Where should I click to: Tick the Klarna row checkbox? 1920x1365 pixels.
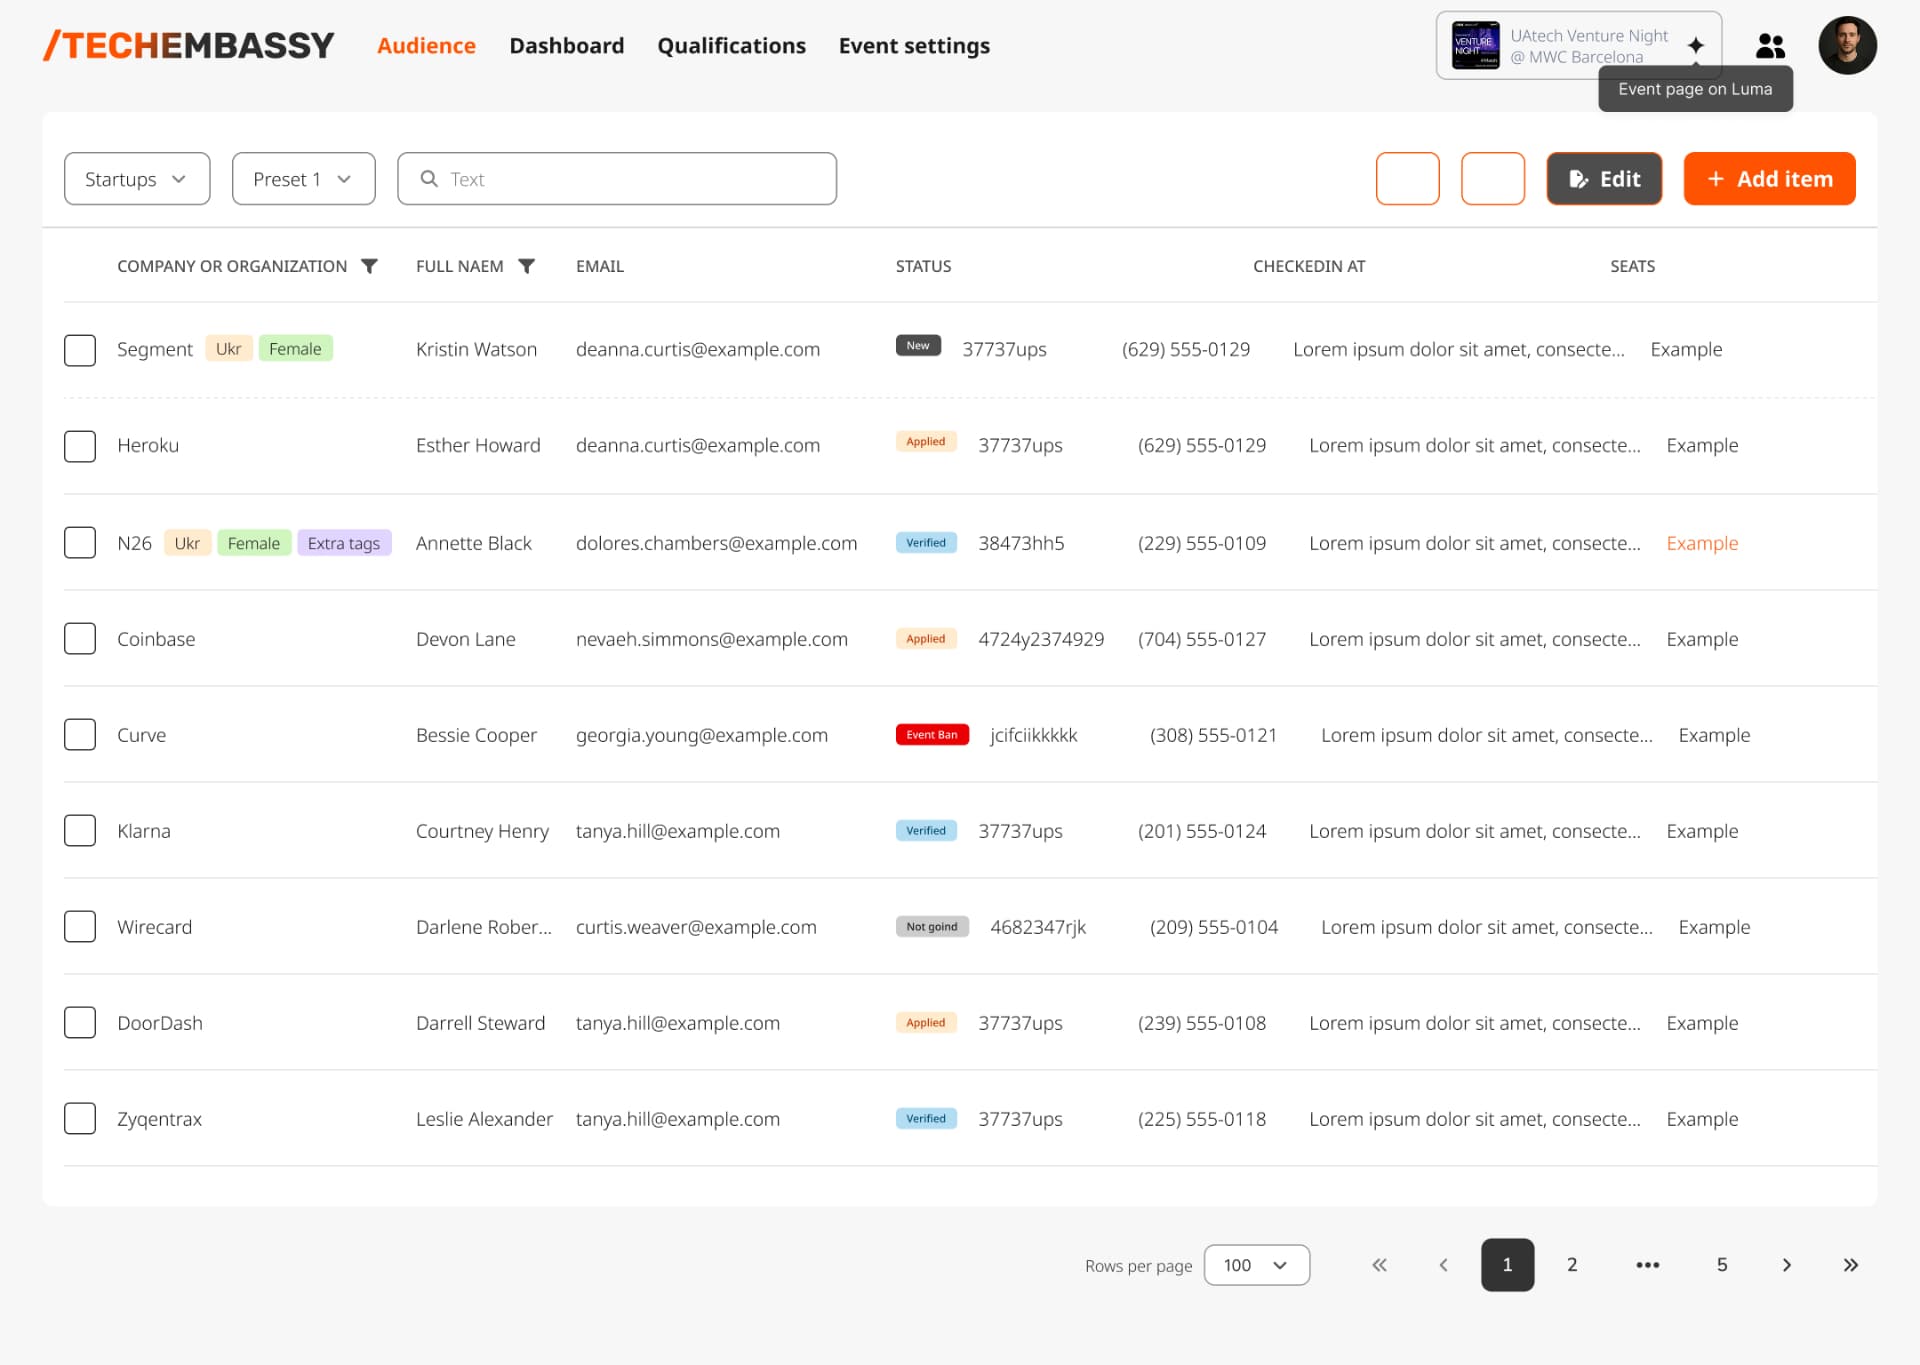80,831
